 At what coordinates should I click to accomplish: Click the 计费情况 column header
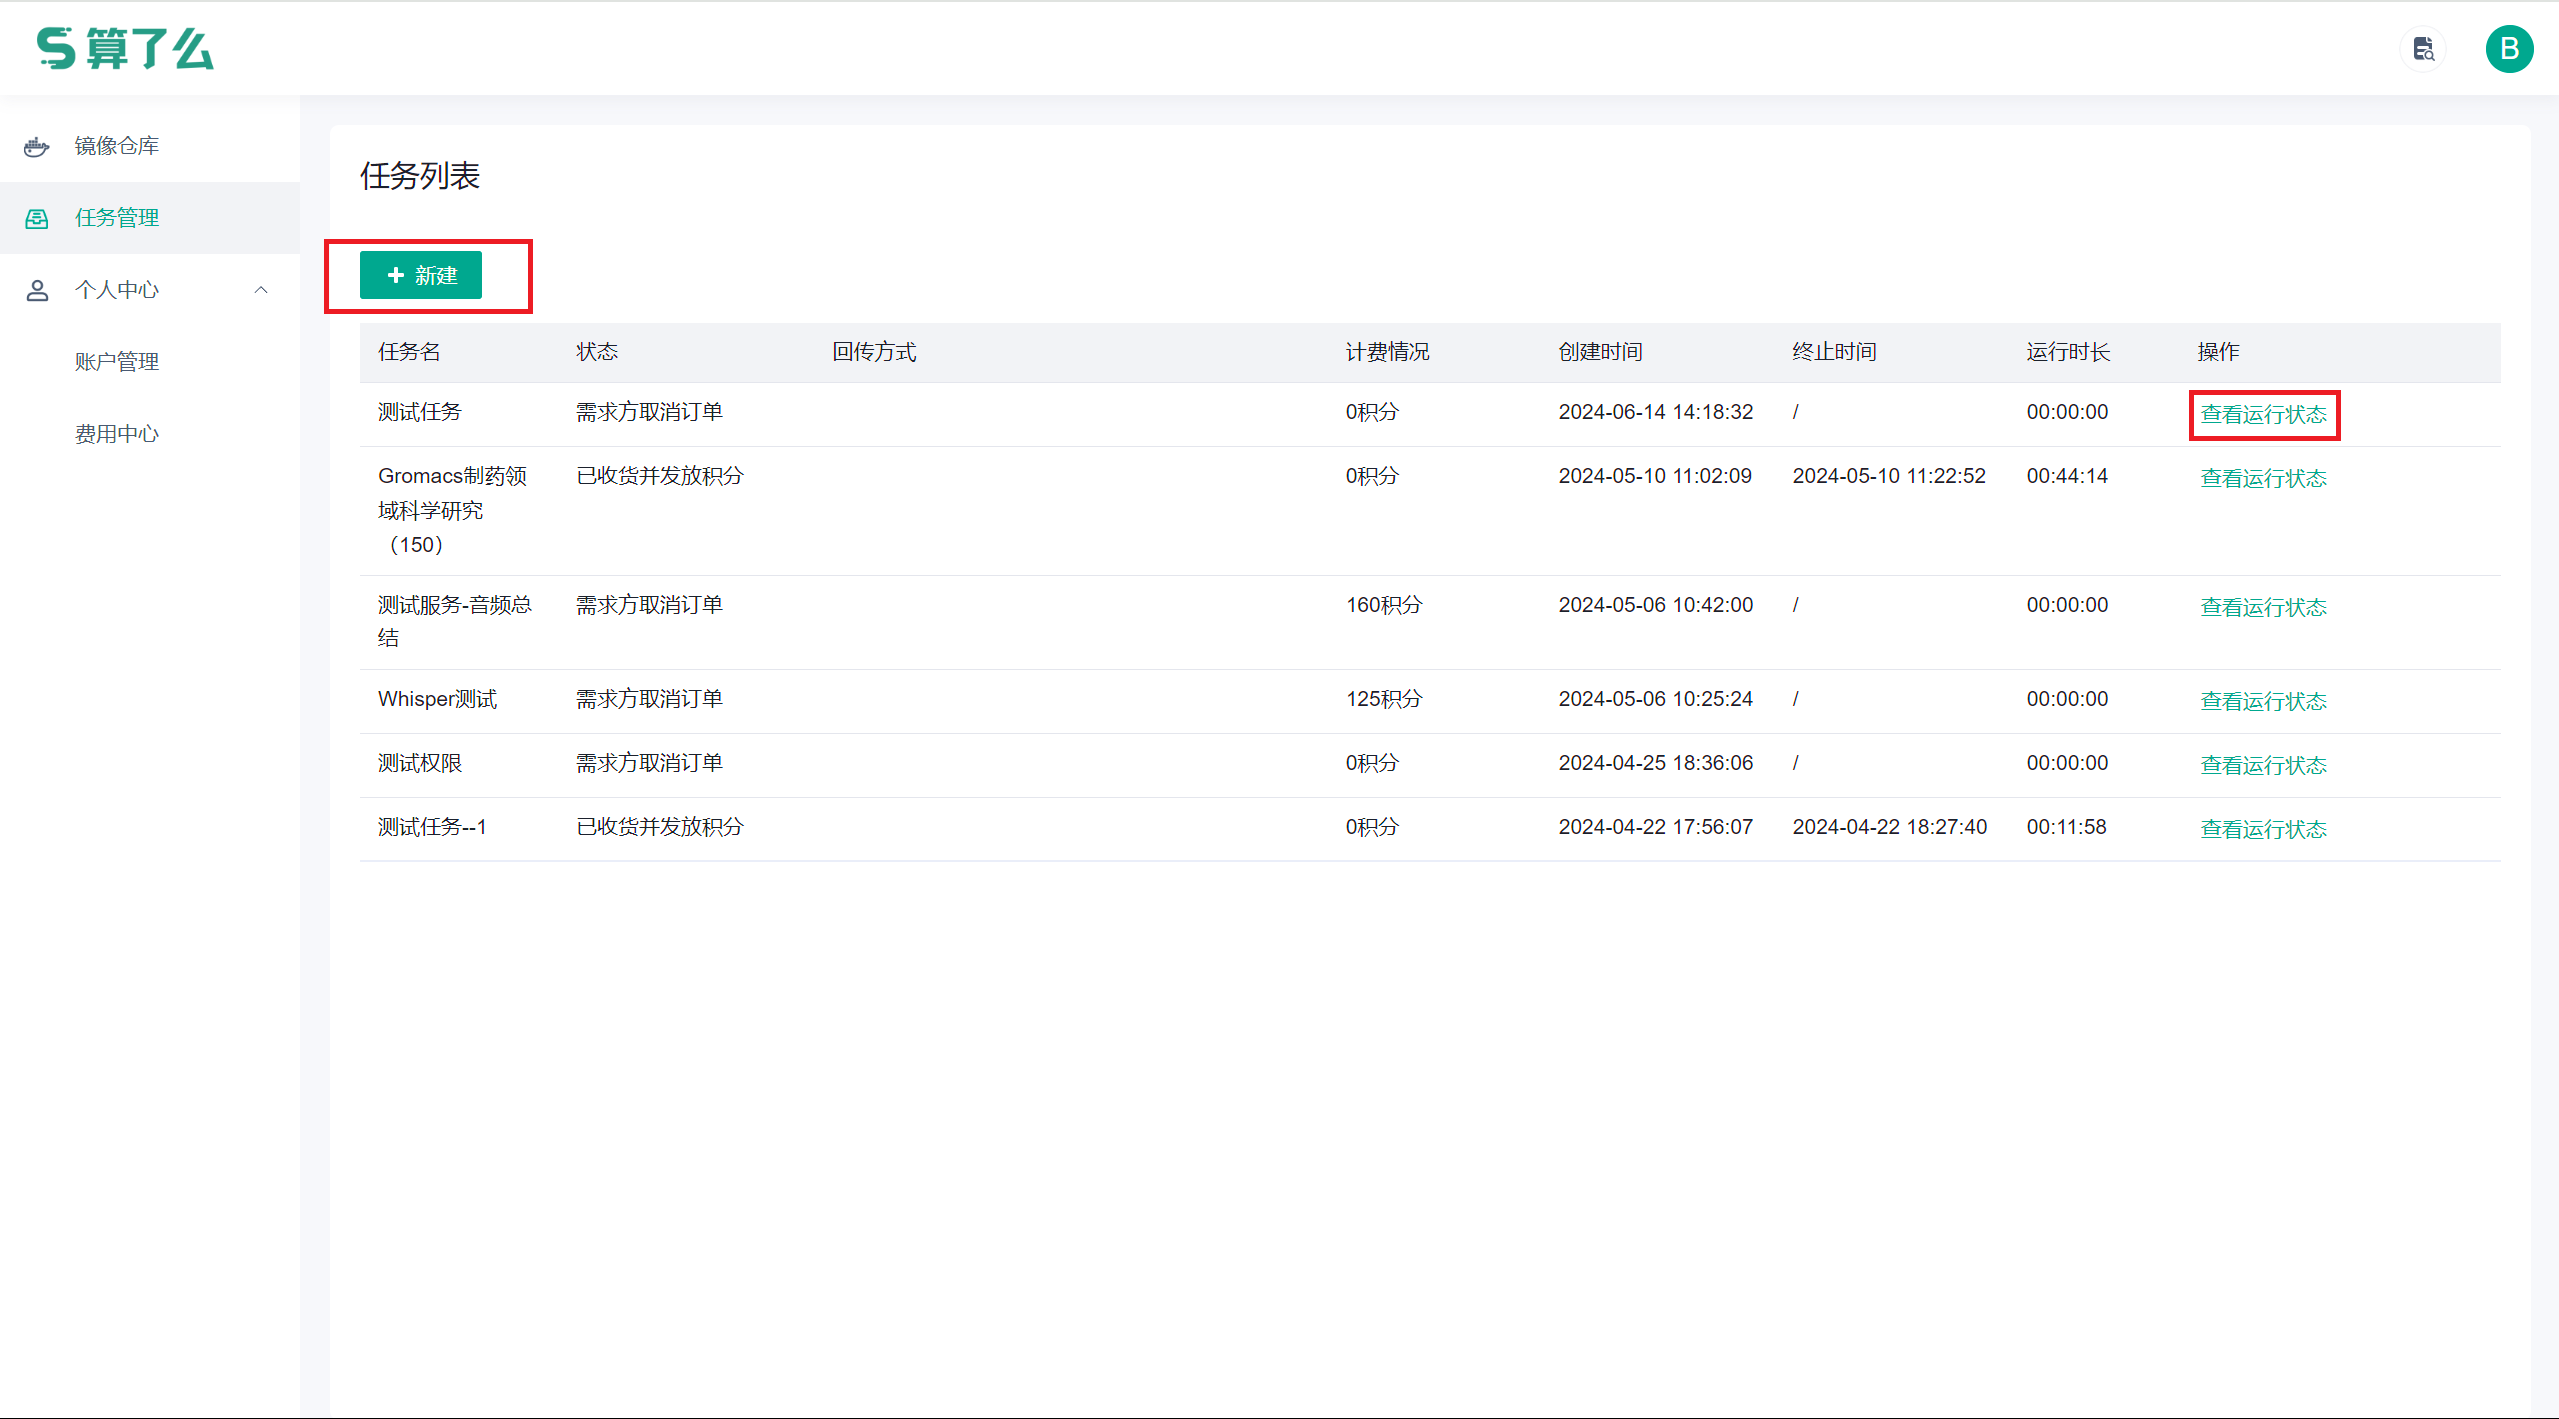tap(1387, 352)
